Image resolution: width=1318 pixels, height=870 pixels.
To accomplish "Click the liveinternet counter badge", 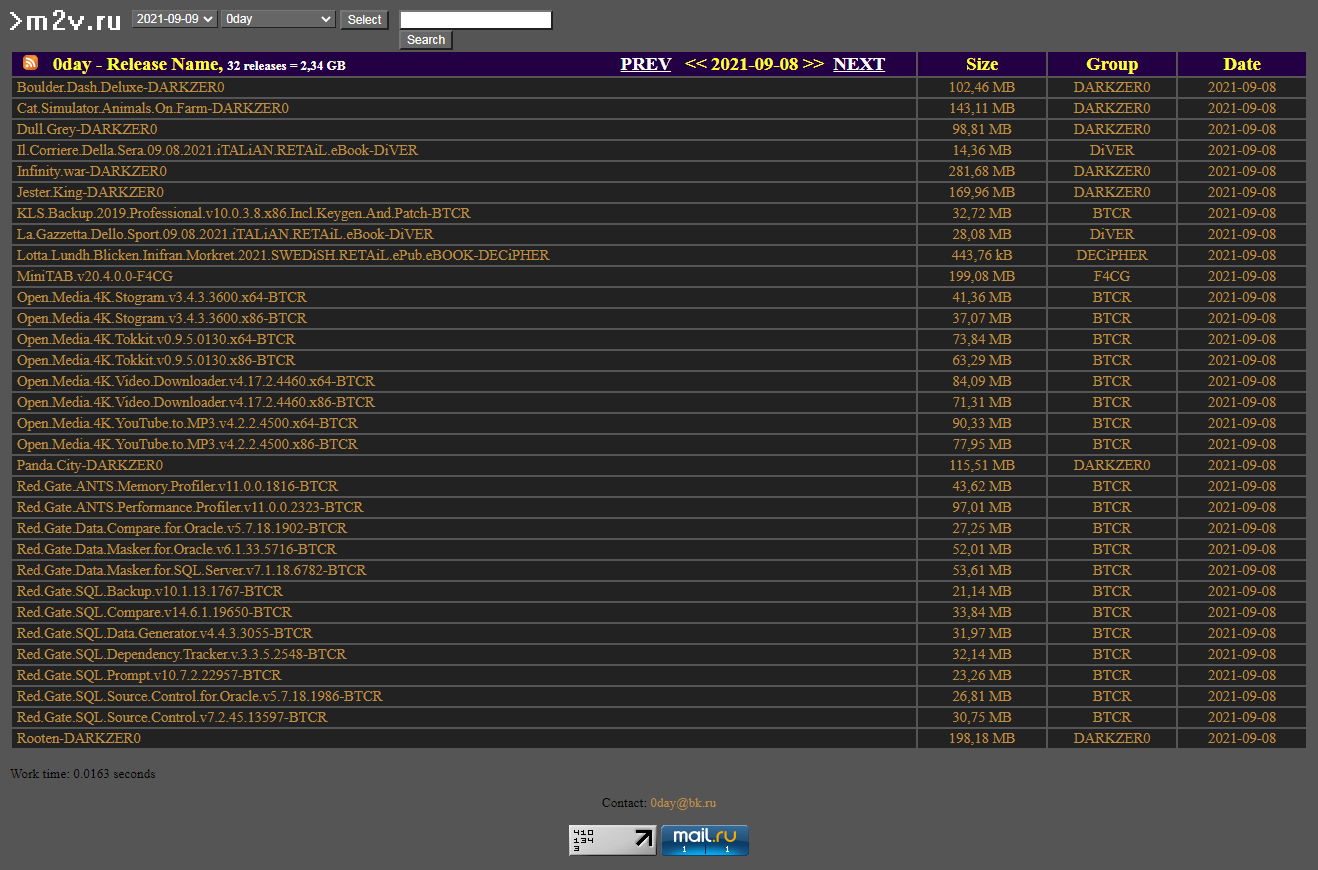I will pyautogui.click(x=613, y=840).
